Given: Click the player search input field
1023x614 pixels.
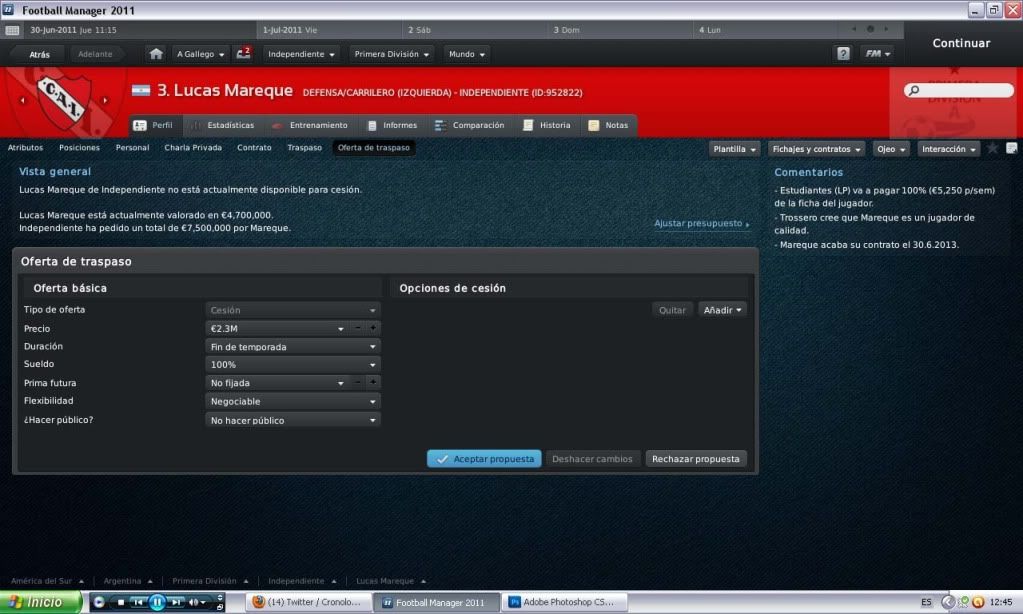Looking at the screenshot, I should tap(959, 90).
